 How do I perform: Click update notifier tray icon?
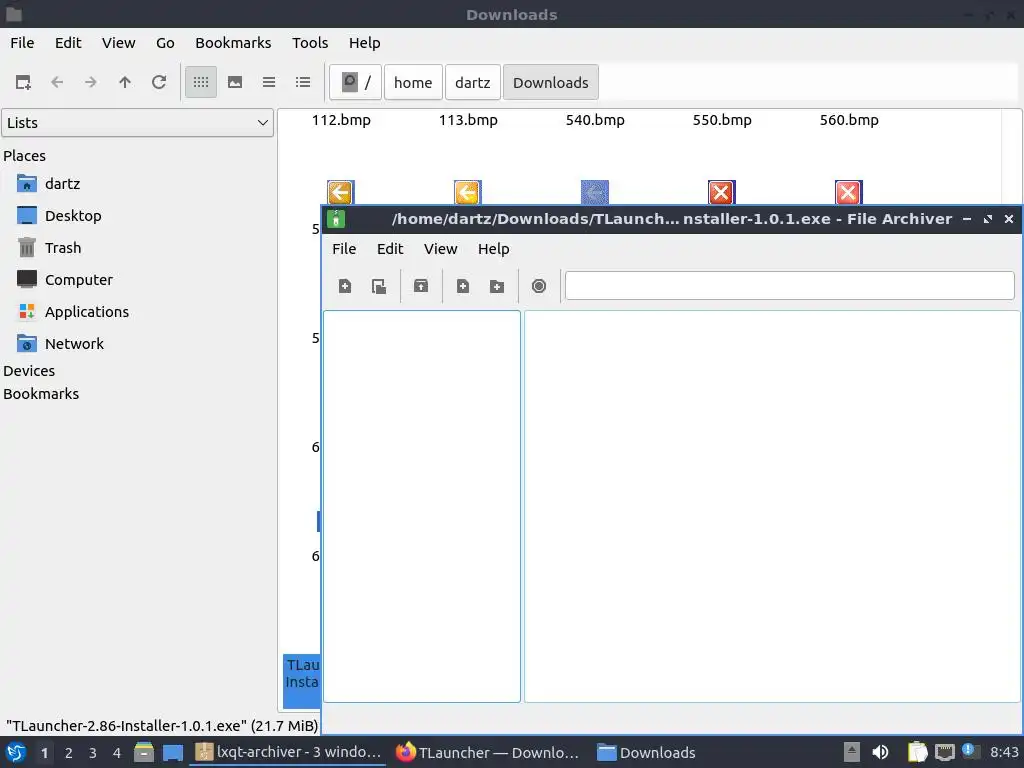point(970,751)
